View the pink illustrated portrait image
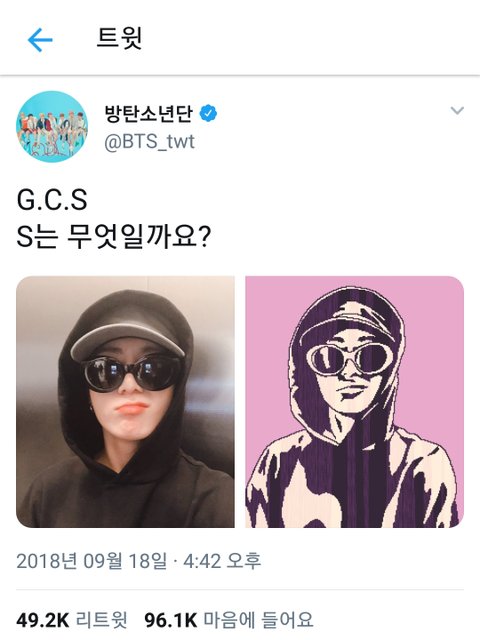Screen dimensions: 480x640 coord(354,402)
